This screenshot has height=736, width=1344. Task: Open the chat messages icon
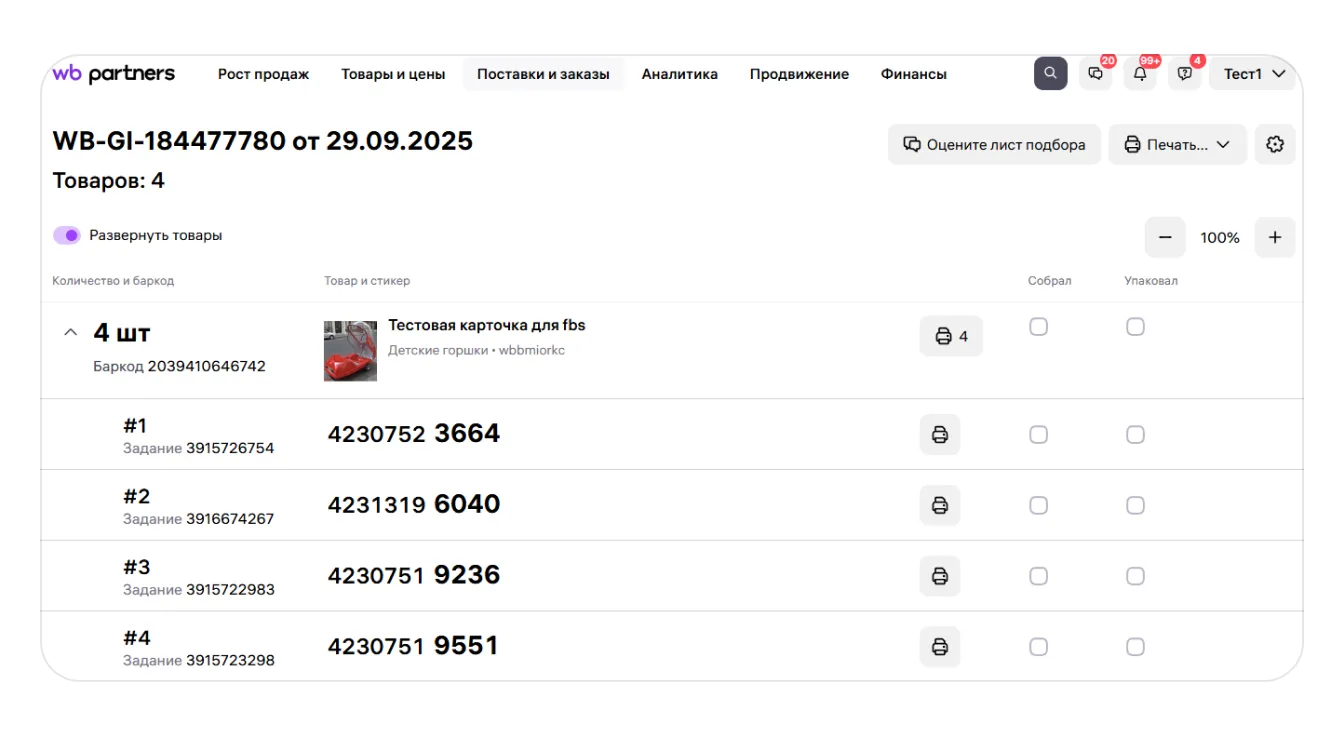pos(1096,74)
